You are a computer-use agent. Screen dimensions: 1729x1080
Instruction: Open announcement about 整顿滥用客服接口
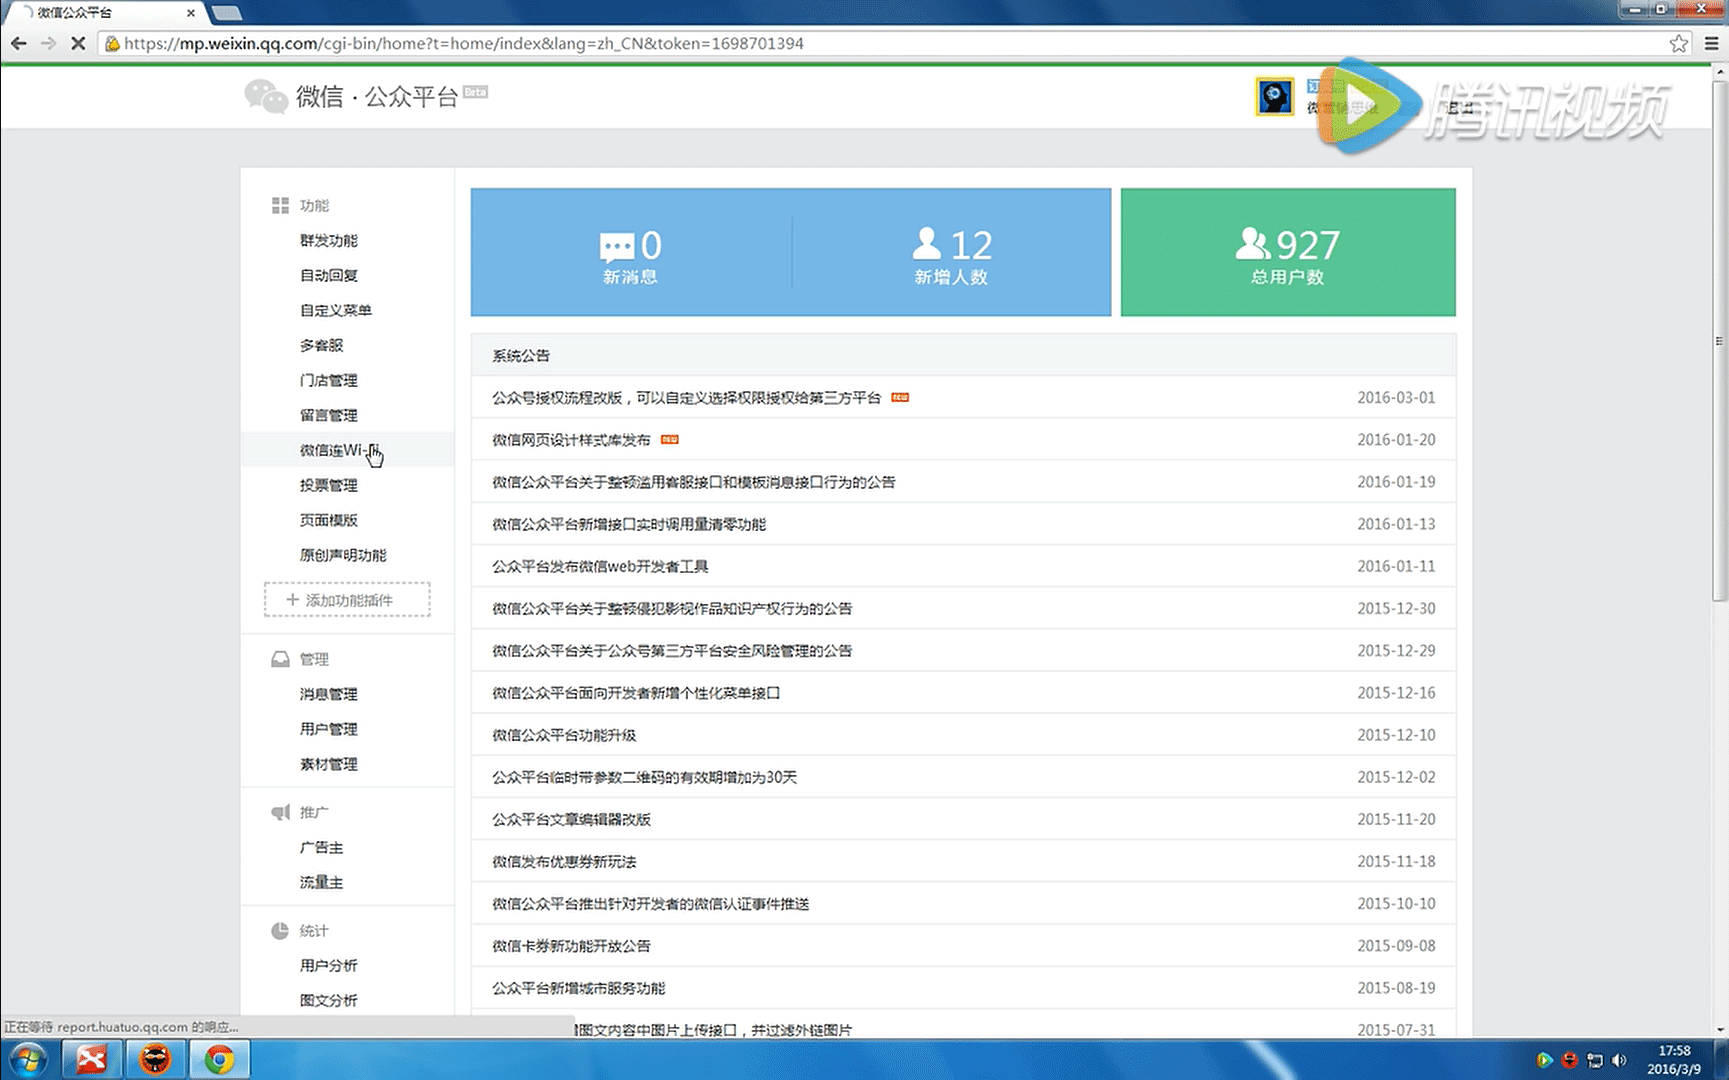click(x=693, y=482)
